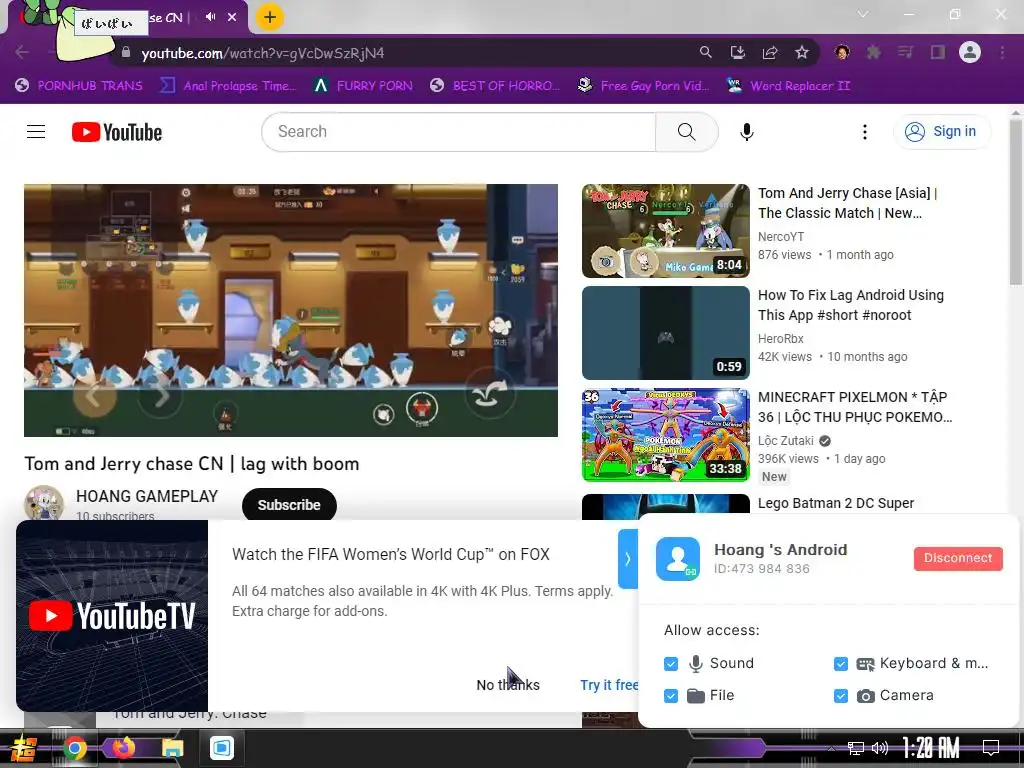Screen dimensions: 1024x768
Task: Click the address bar URL text
Action: coord(263,54)
